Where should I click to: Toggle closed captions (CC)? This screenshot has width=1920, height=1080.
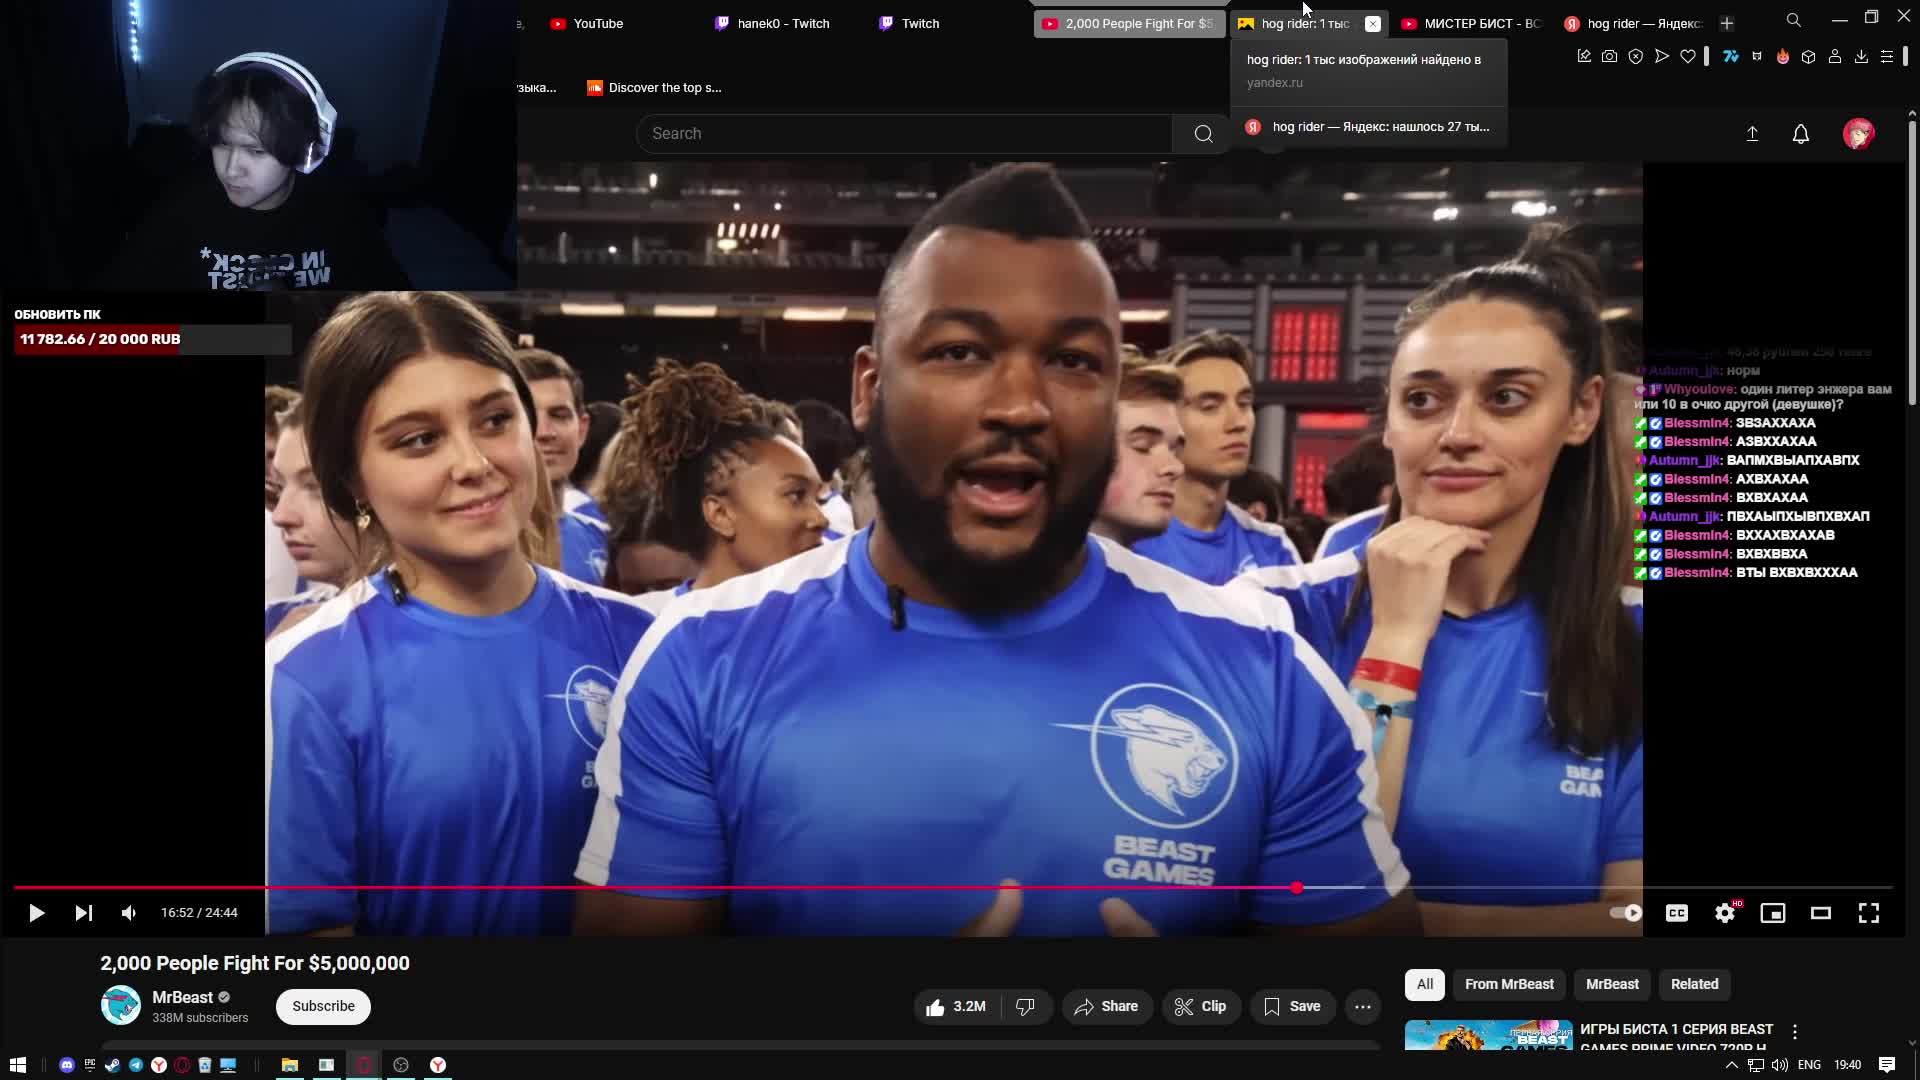coord(1677,913)
